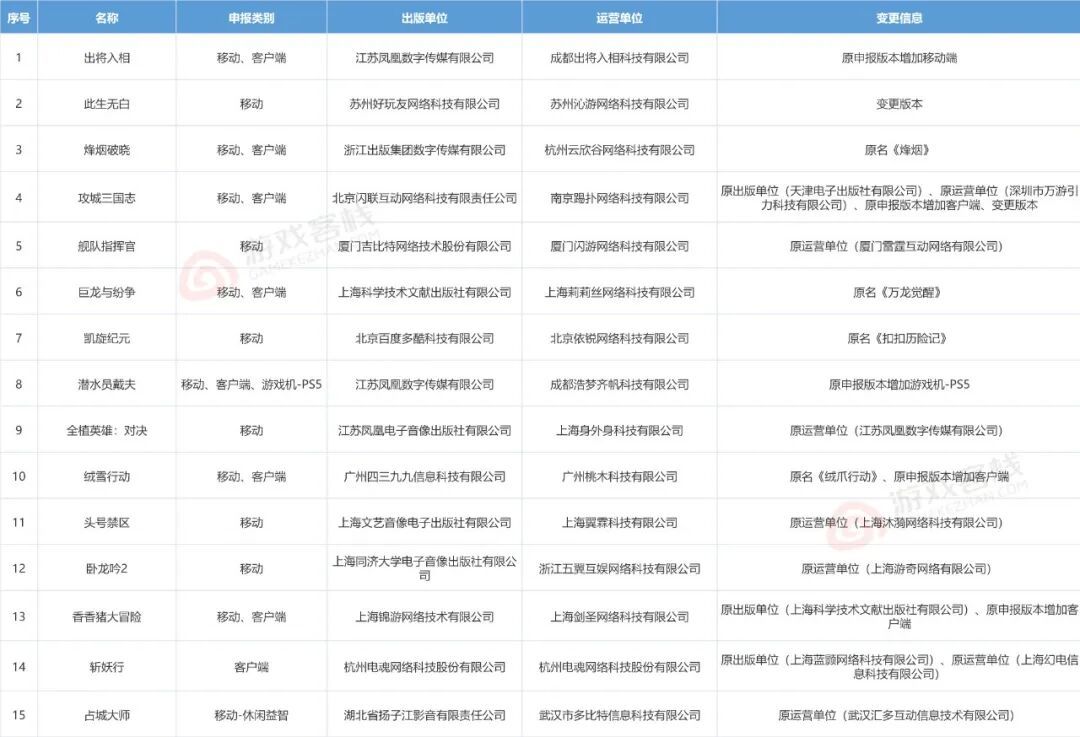Click the 攻城三国志 name cell
The width and height of the screenshot is (1080, 737).
pos(107,198)
